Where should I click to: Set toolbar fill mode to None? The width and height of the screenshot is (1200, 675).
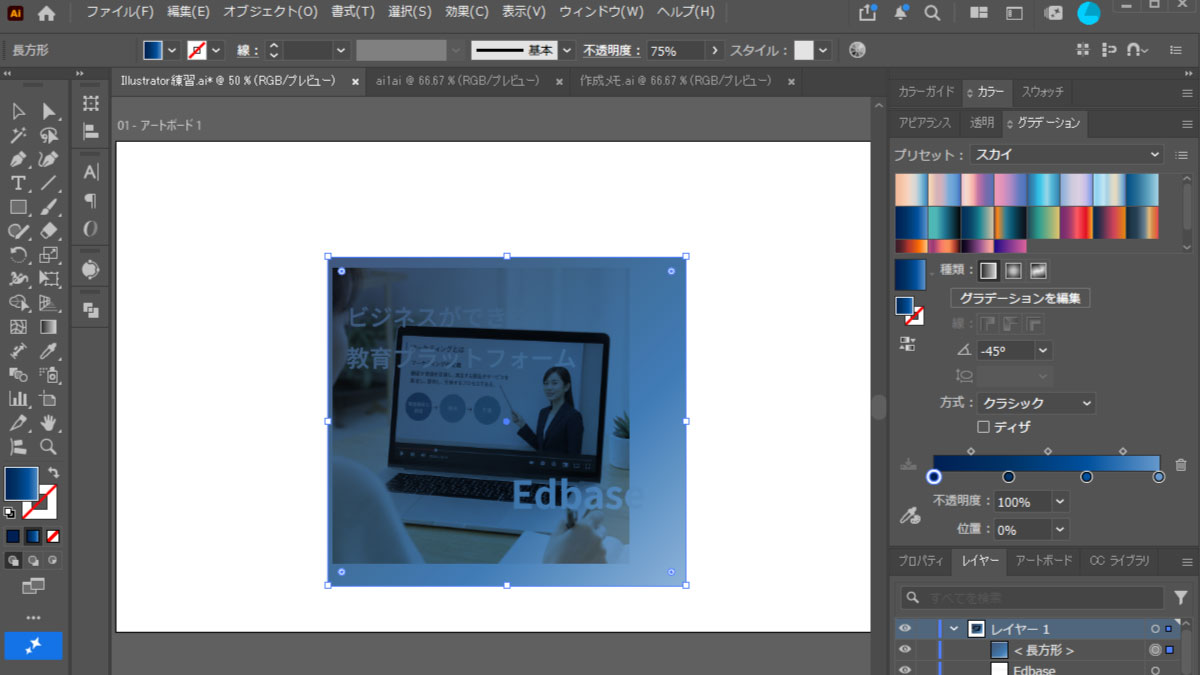(x=53, y=536)
